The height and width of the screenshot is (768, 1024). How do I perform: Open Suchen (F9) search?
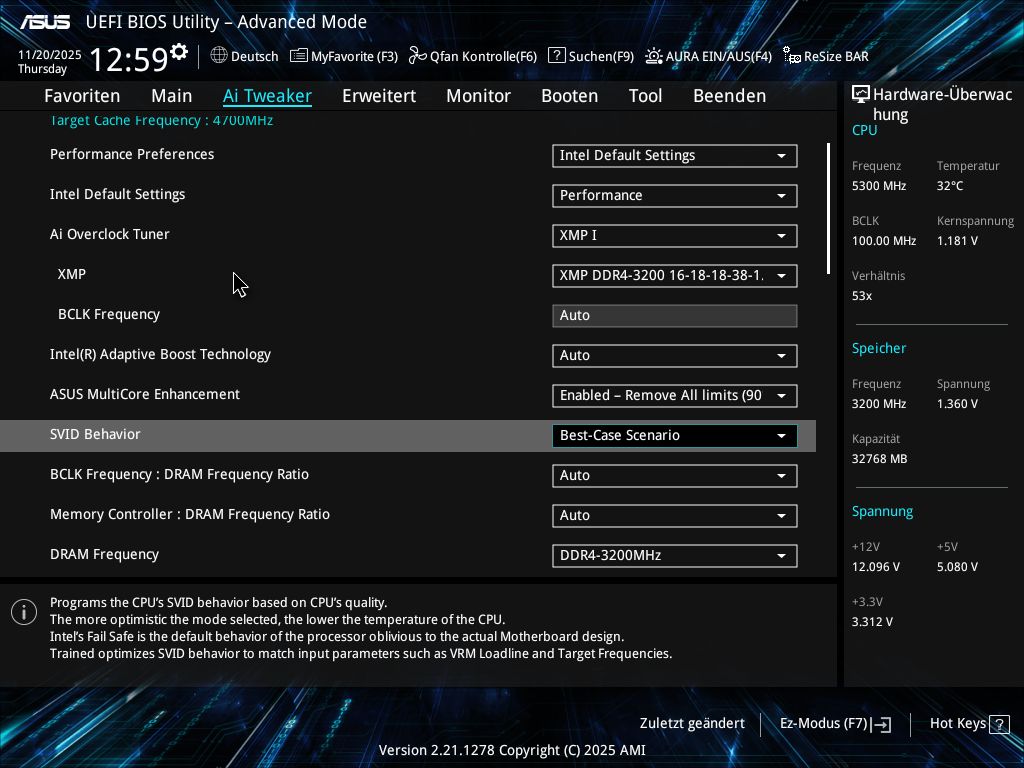591,56
